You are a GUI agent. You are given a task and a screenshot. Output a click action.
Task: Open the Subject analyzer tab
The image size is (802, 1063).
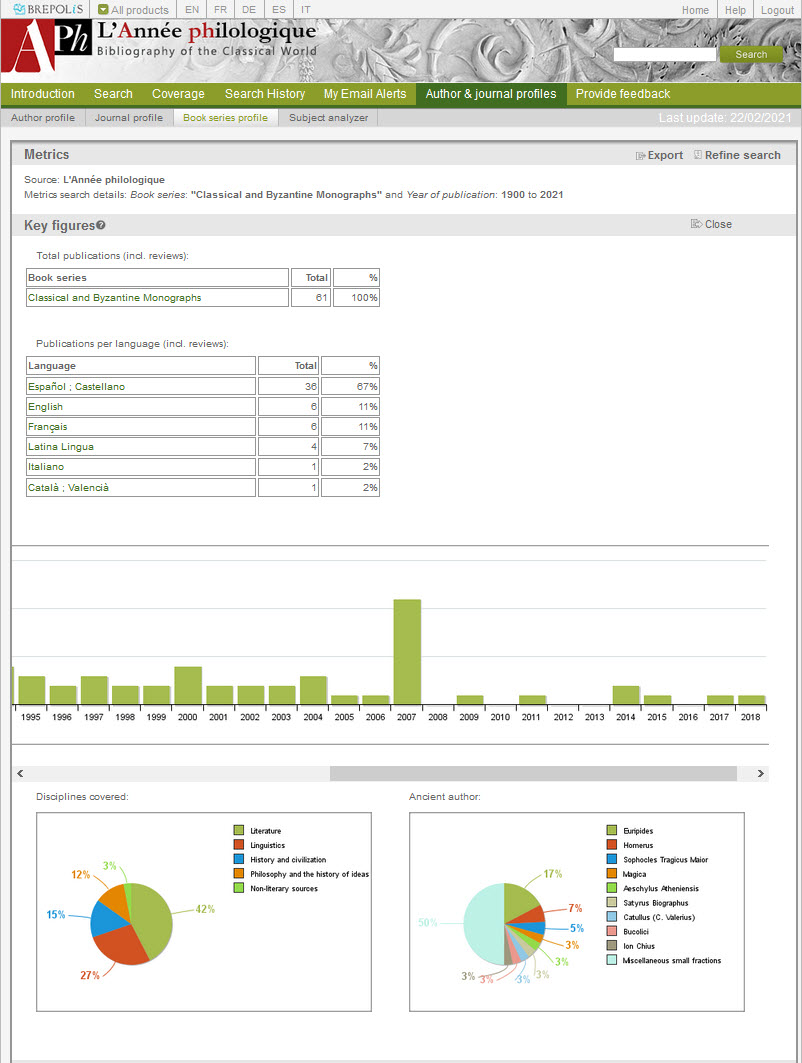click(x=328, y=118)
